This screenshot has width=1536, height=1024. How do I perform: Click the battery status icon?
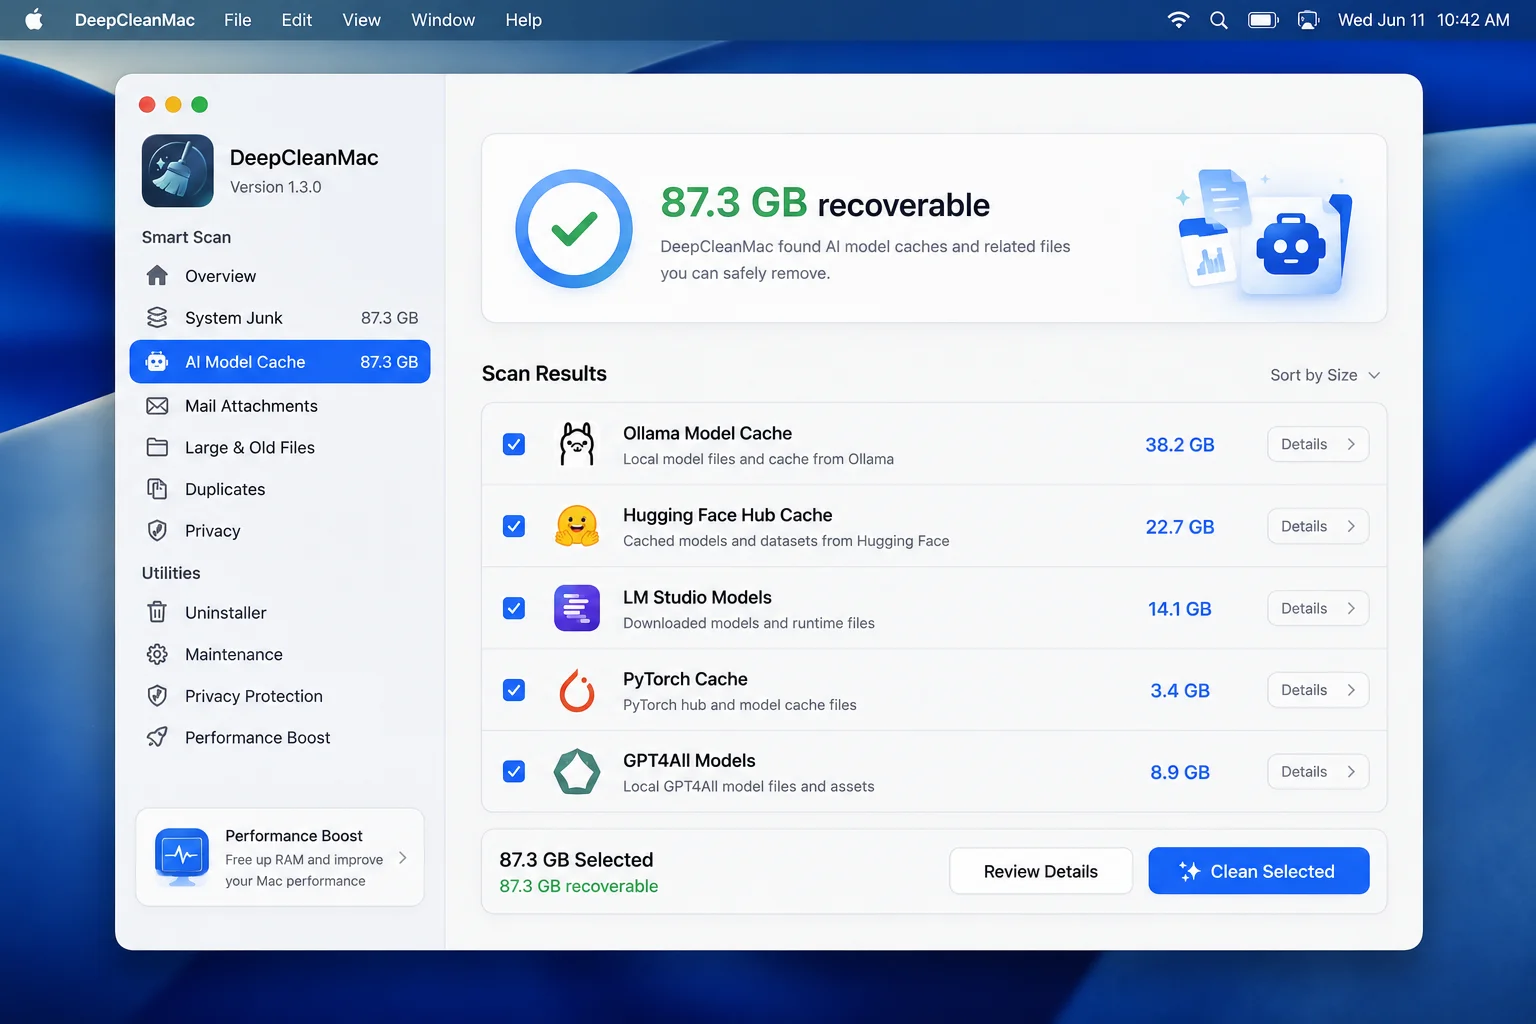pos(1264,20)
